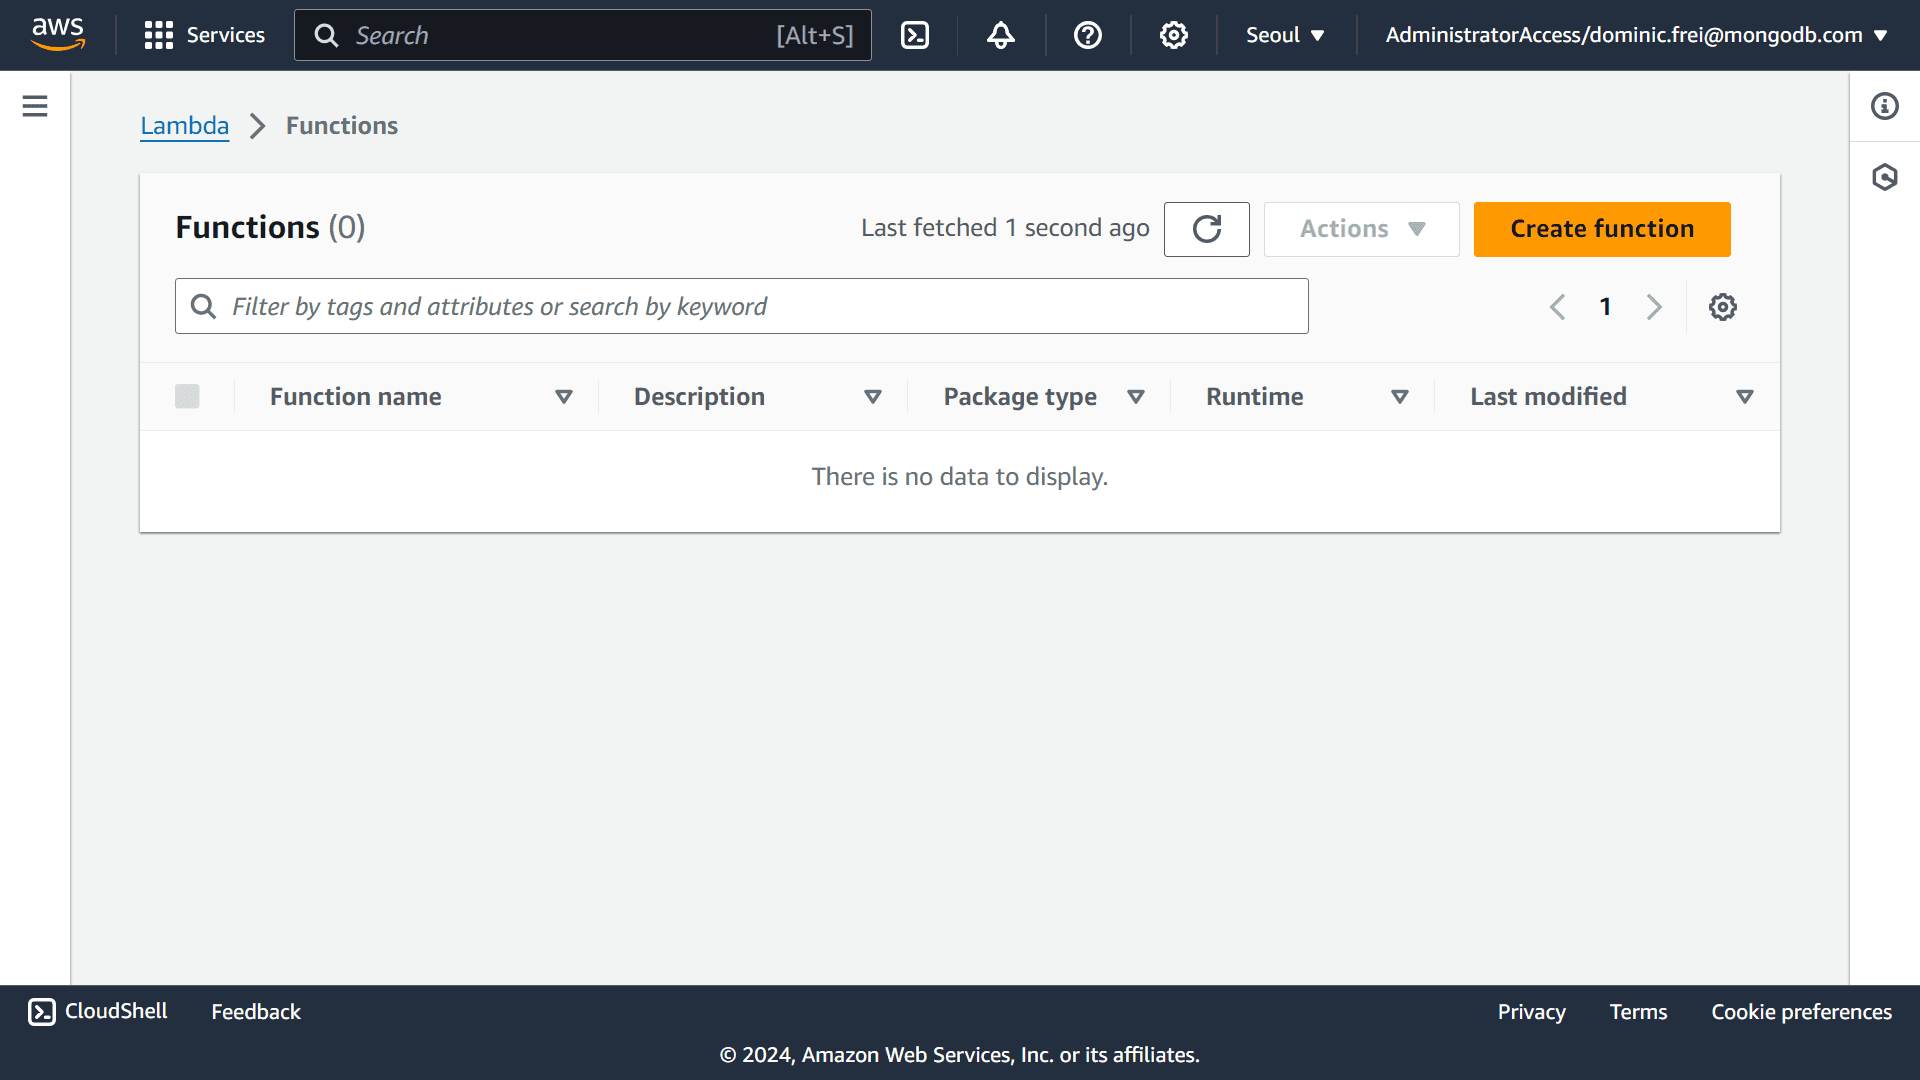
Task: Click the magnifier icon in the filter box
Action: point(203,306)
